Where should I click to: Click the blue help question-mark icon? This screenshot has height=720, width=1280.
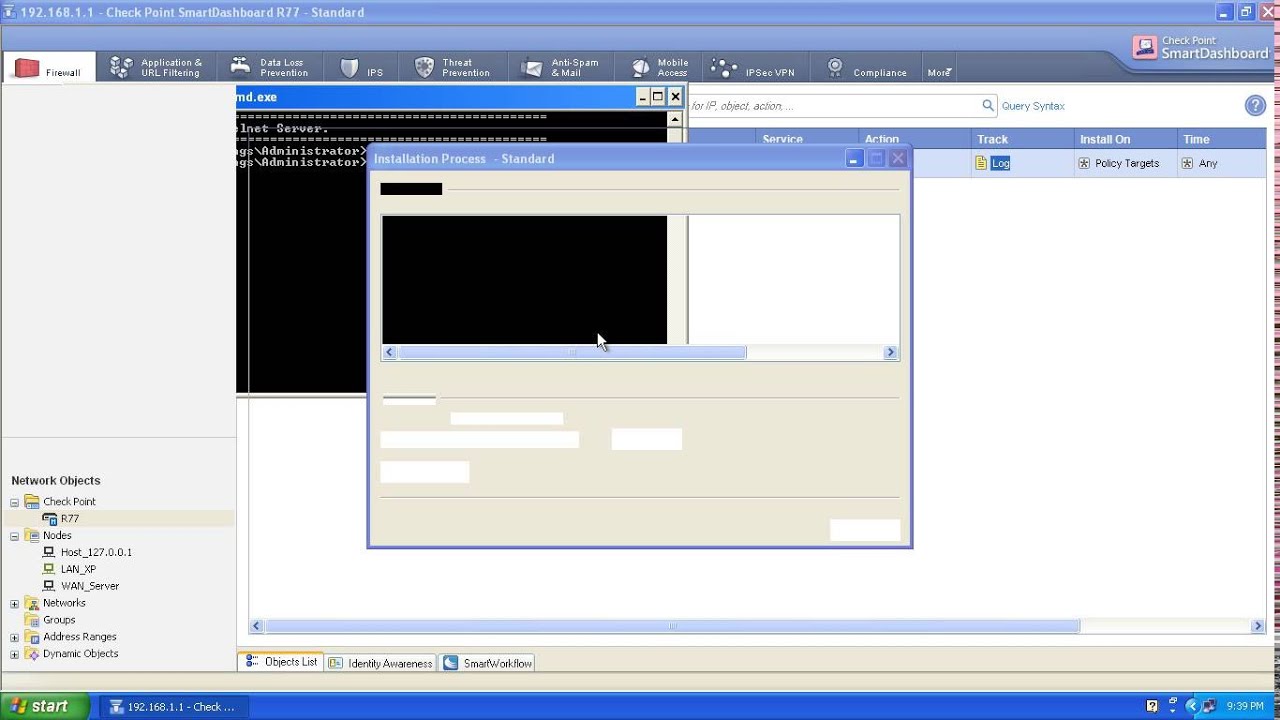pyautogui.click(x=1255, y=106)
